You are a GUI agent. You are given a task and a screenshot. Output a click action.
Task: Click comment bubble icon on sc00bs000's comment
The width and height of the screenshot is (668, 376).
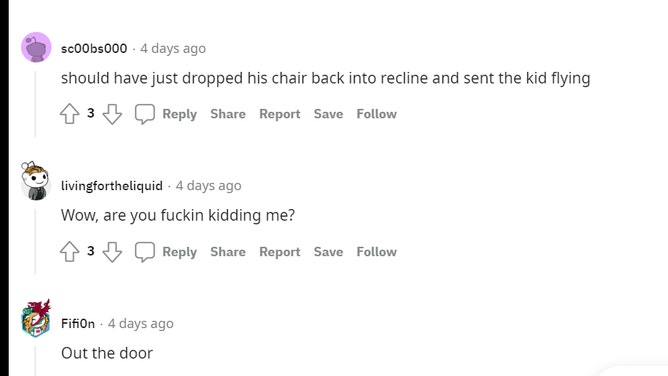click(145, 114)
